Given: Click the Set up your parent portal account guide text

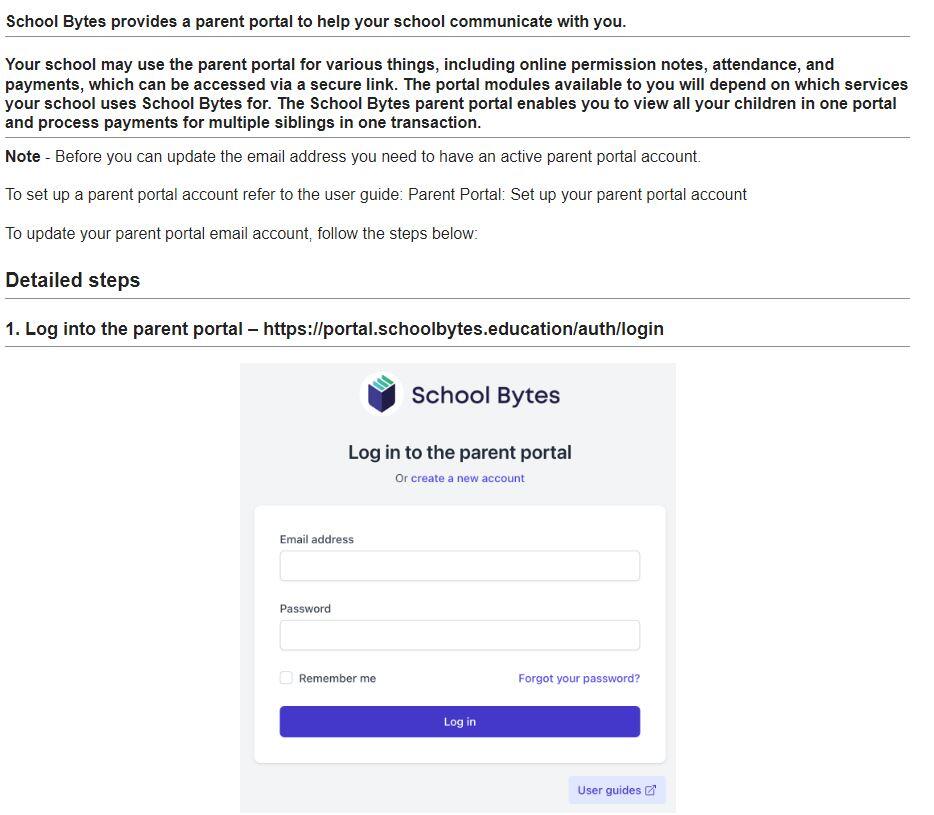Looking at the screenshot, I should pos(628,195).
